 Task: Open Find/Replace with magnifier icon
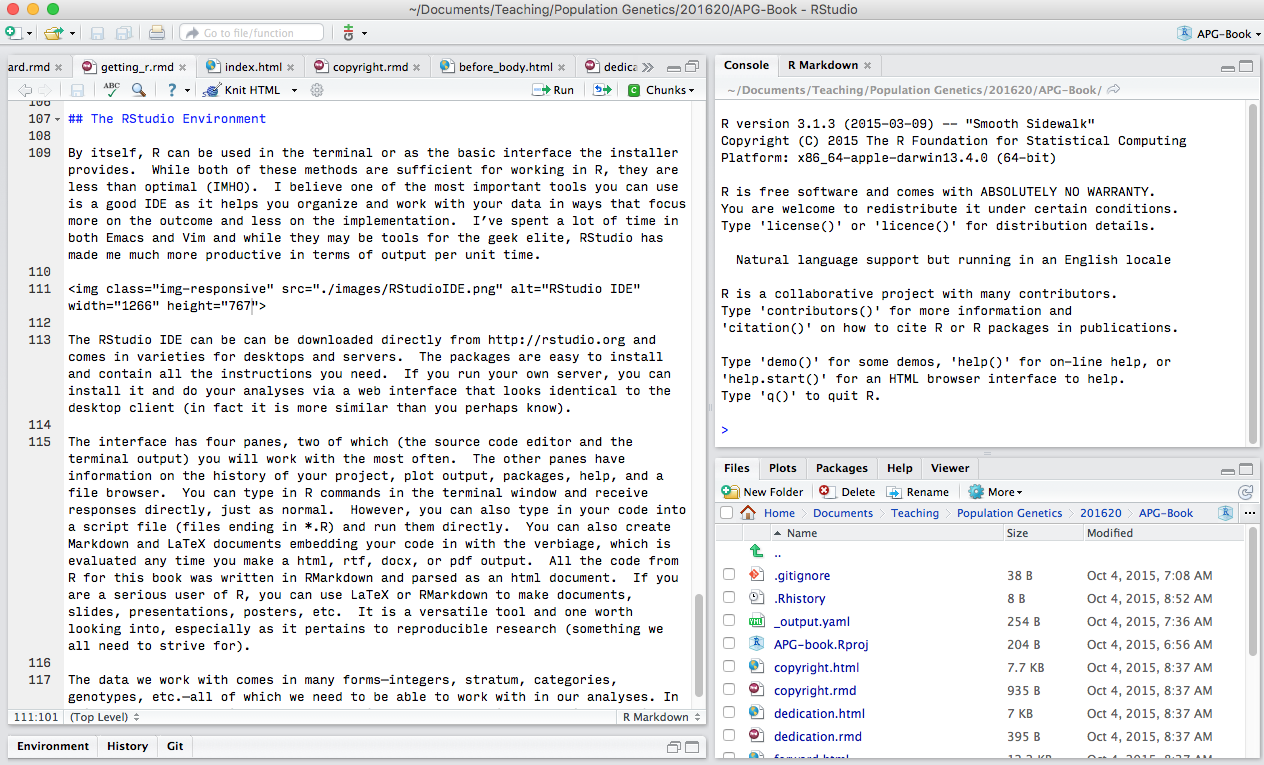[138, 90]
